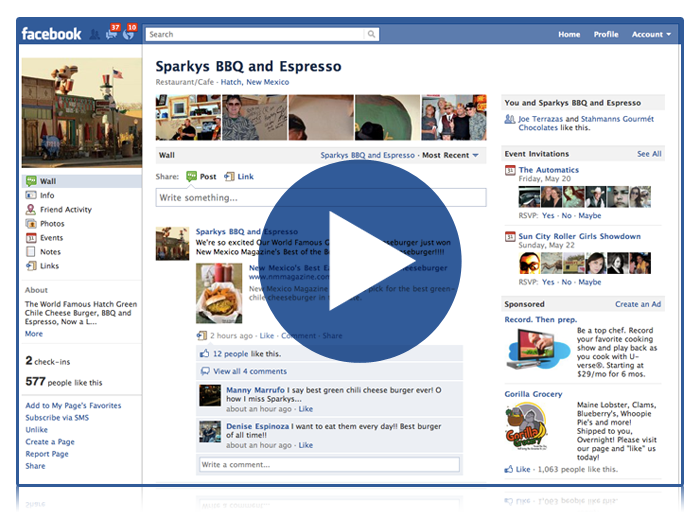Open the Record. Then prep. ad title

541,320
